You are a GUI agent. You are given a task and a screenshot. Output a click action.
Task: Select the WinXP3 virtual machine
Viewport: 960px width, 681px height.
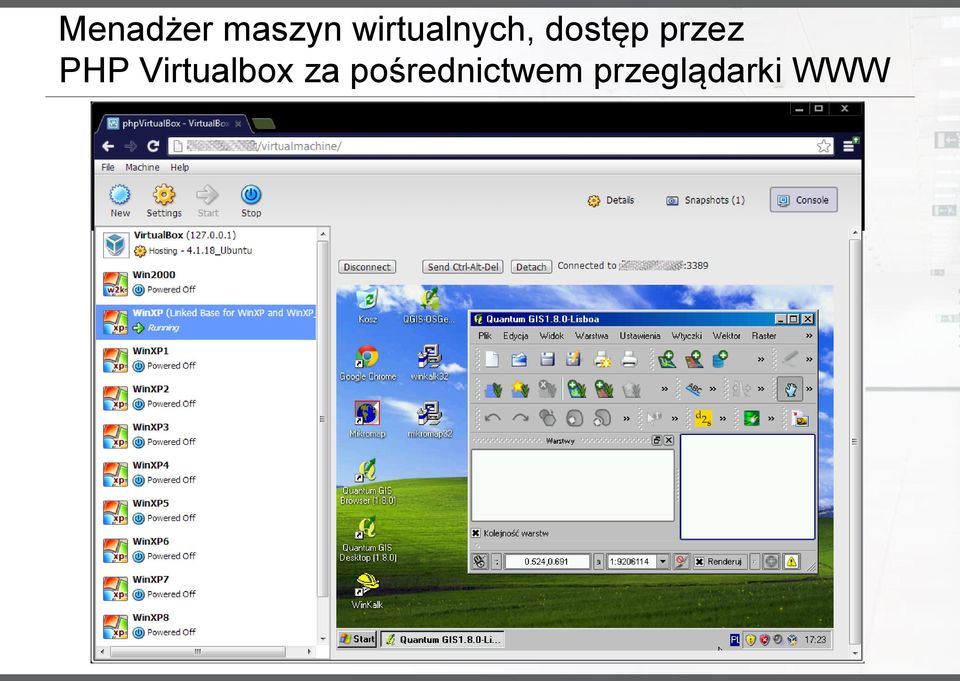207,434
